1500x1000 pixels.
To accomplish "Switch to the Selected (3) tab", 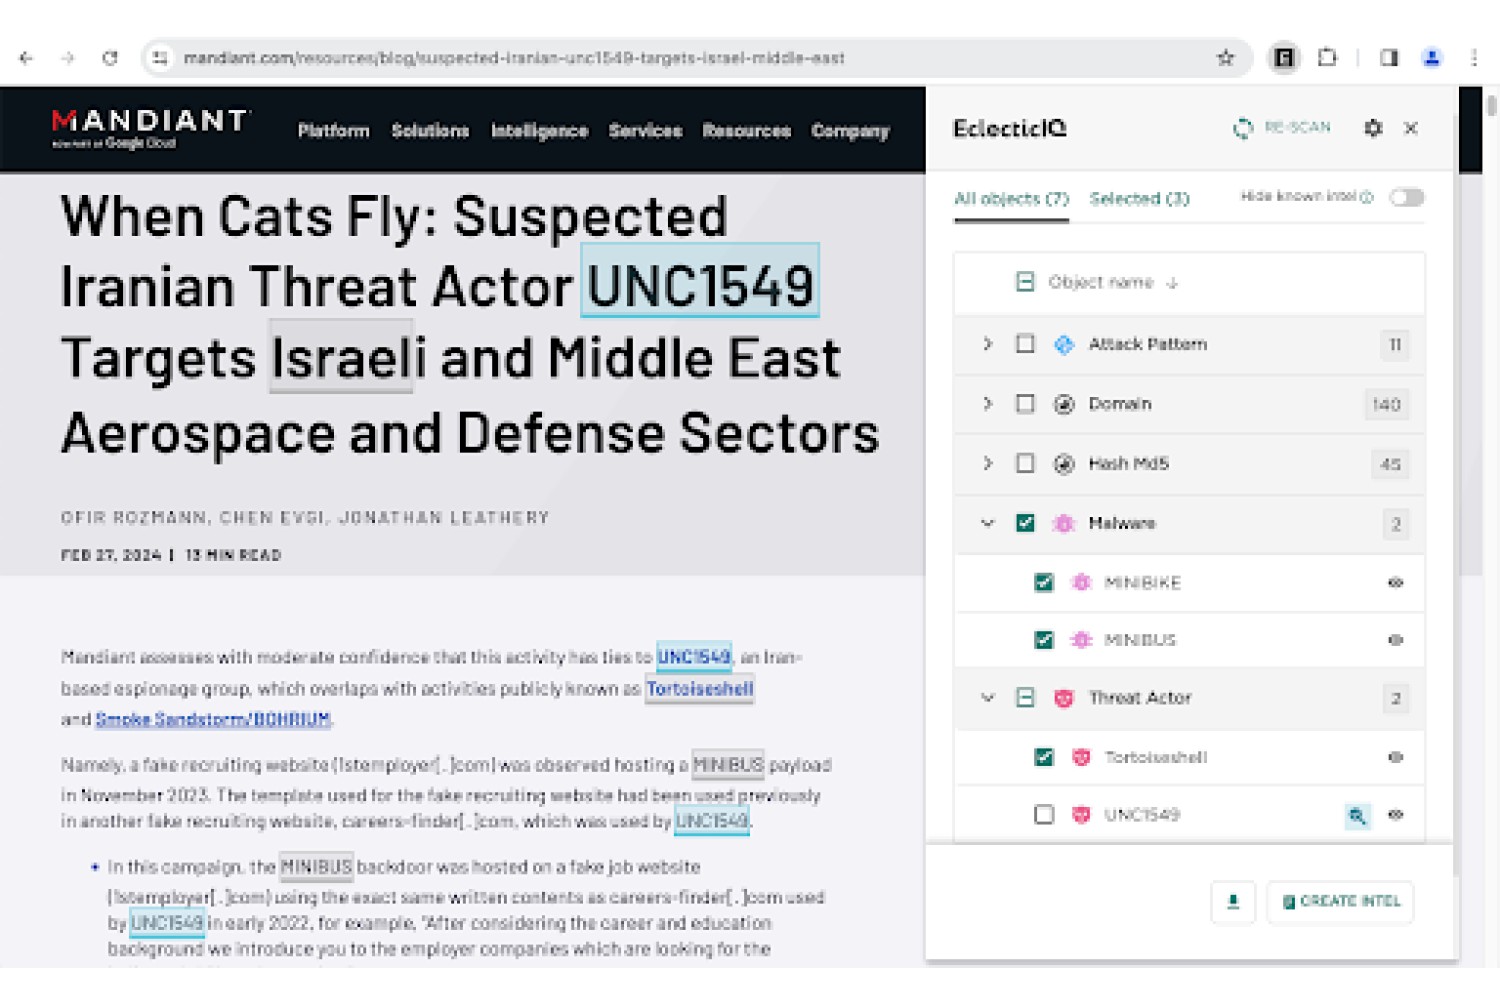I will (x=1139, y=199).
